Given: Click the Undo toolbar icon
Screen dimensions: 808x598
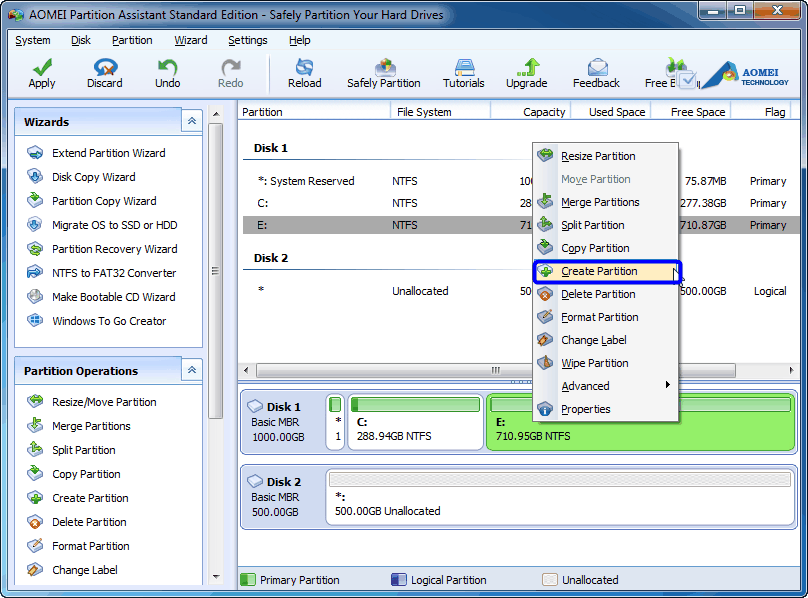Looking at the screenshot, I should (x=167, y=73).
